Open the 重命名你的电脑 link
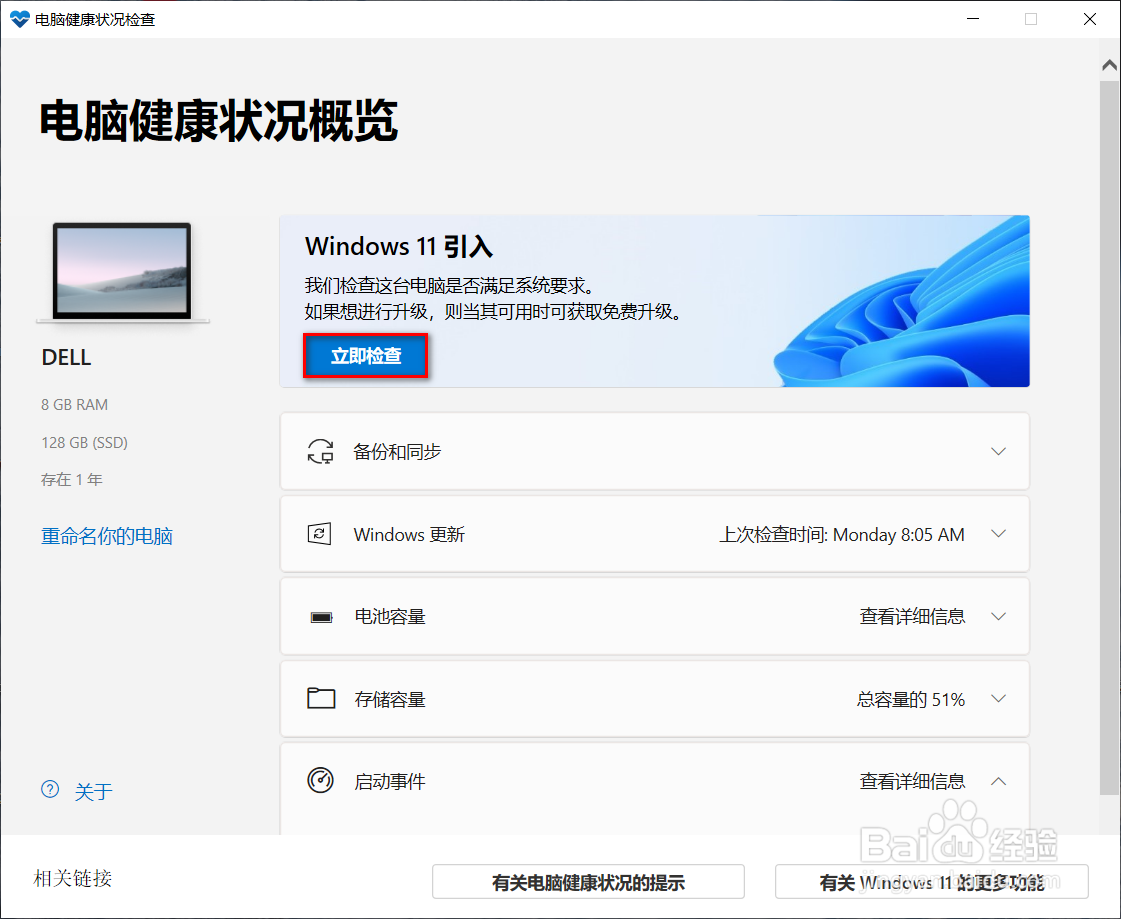Screen dimensions: 1121x919 click(107, 536)
